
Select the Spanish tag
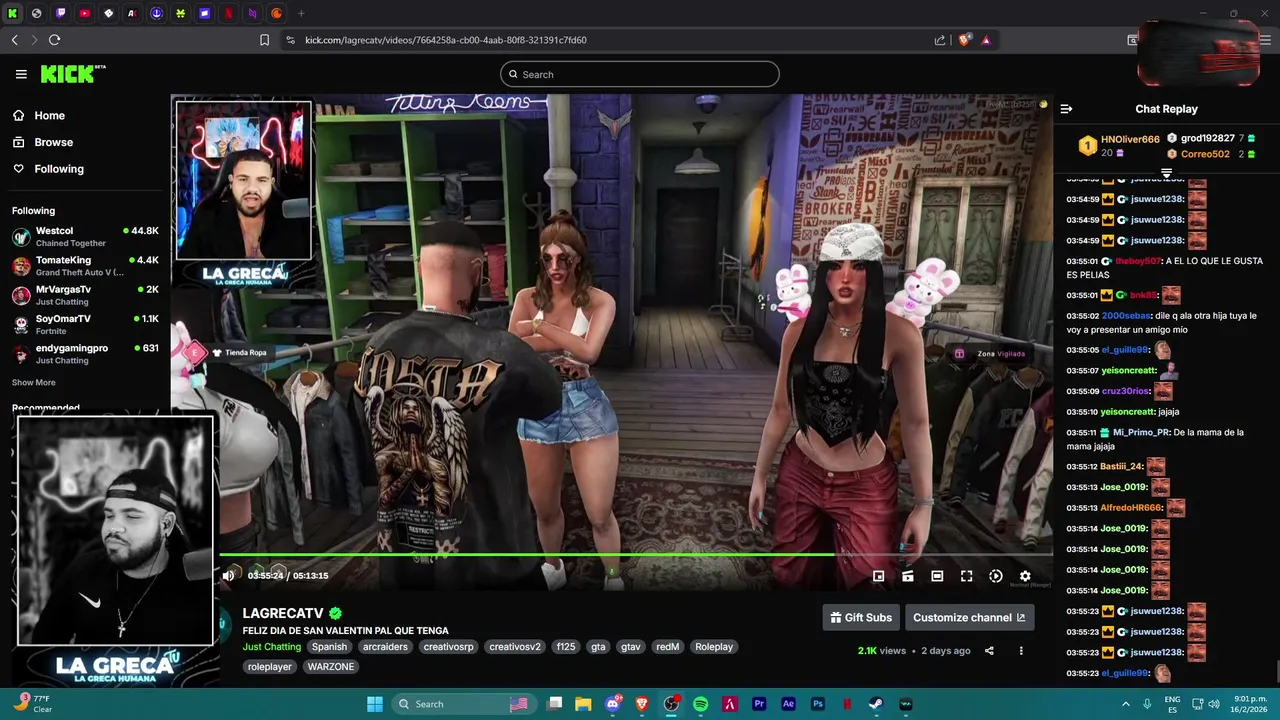coord(329,647)
